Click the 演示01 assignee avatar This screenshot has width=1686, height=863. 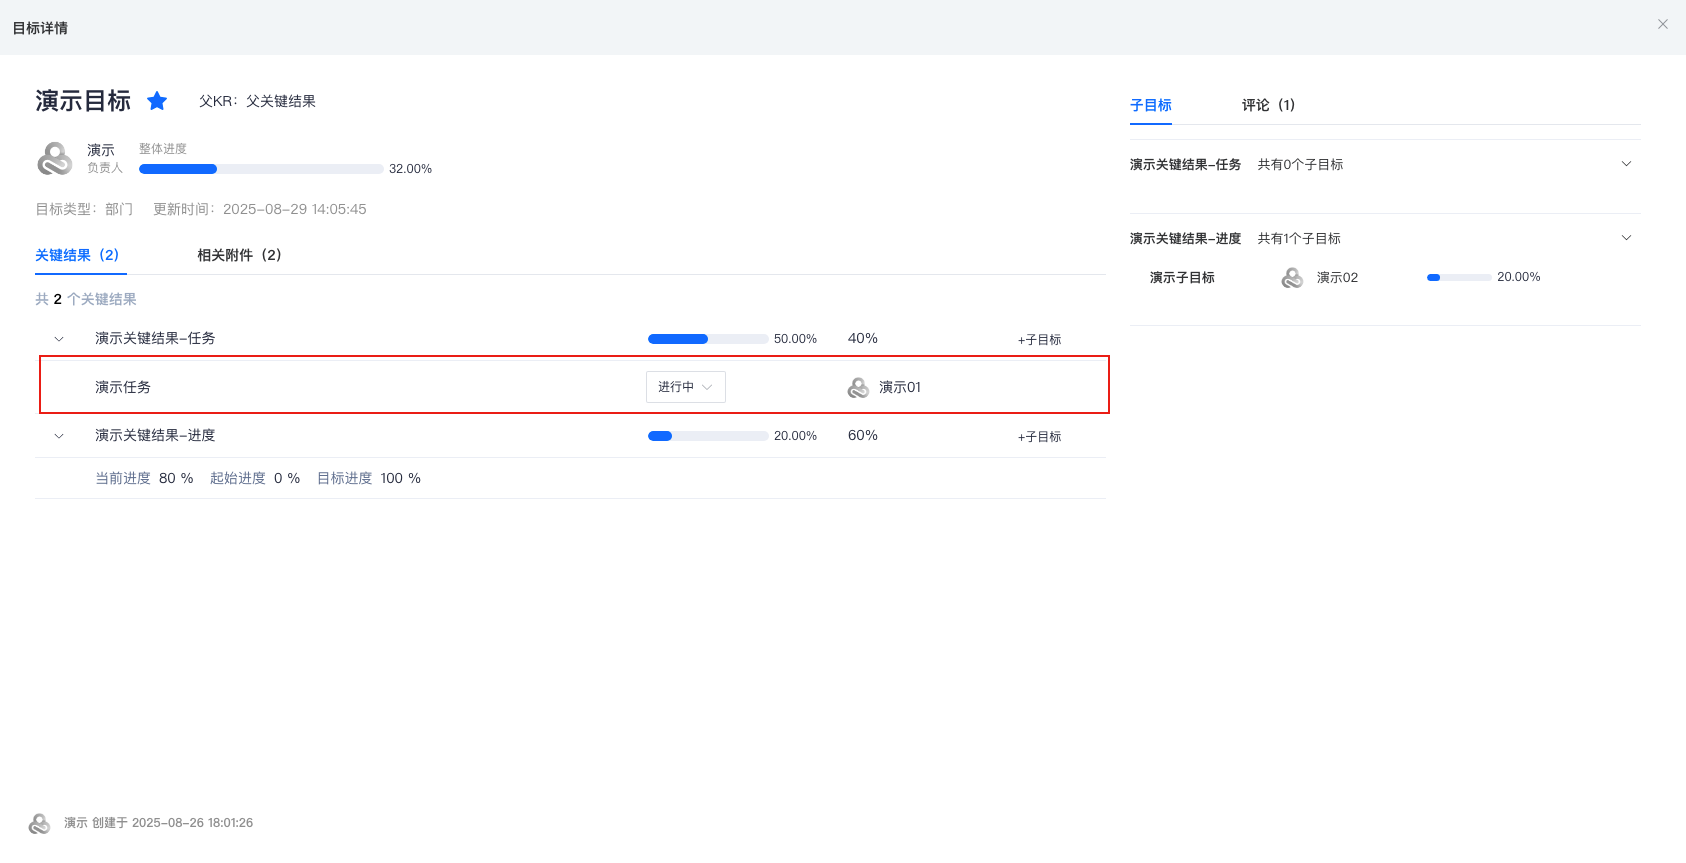click(858, 388)
